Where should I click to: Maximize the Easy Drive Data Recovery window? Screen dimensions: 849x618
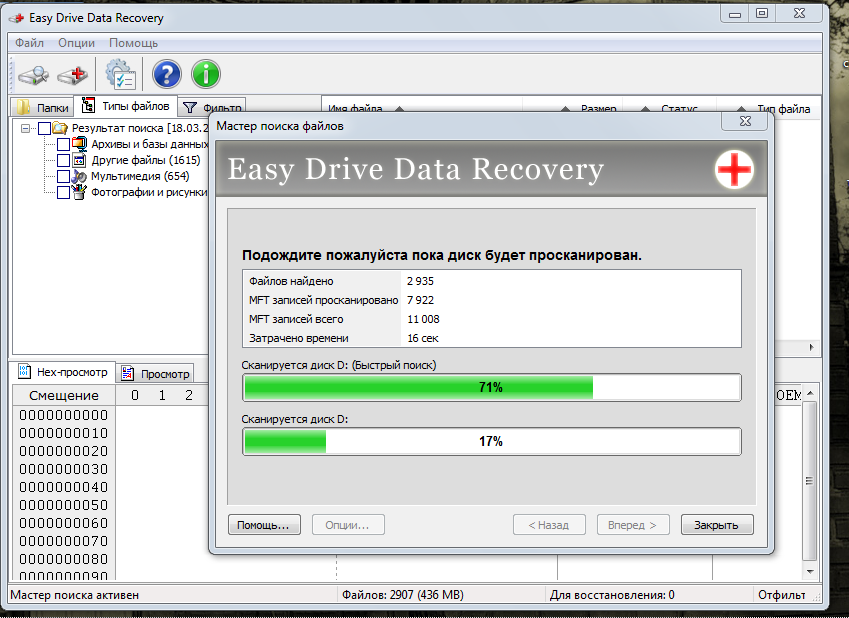tap(762, 13)
